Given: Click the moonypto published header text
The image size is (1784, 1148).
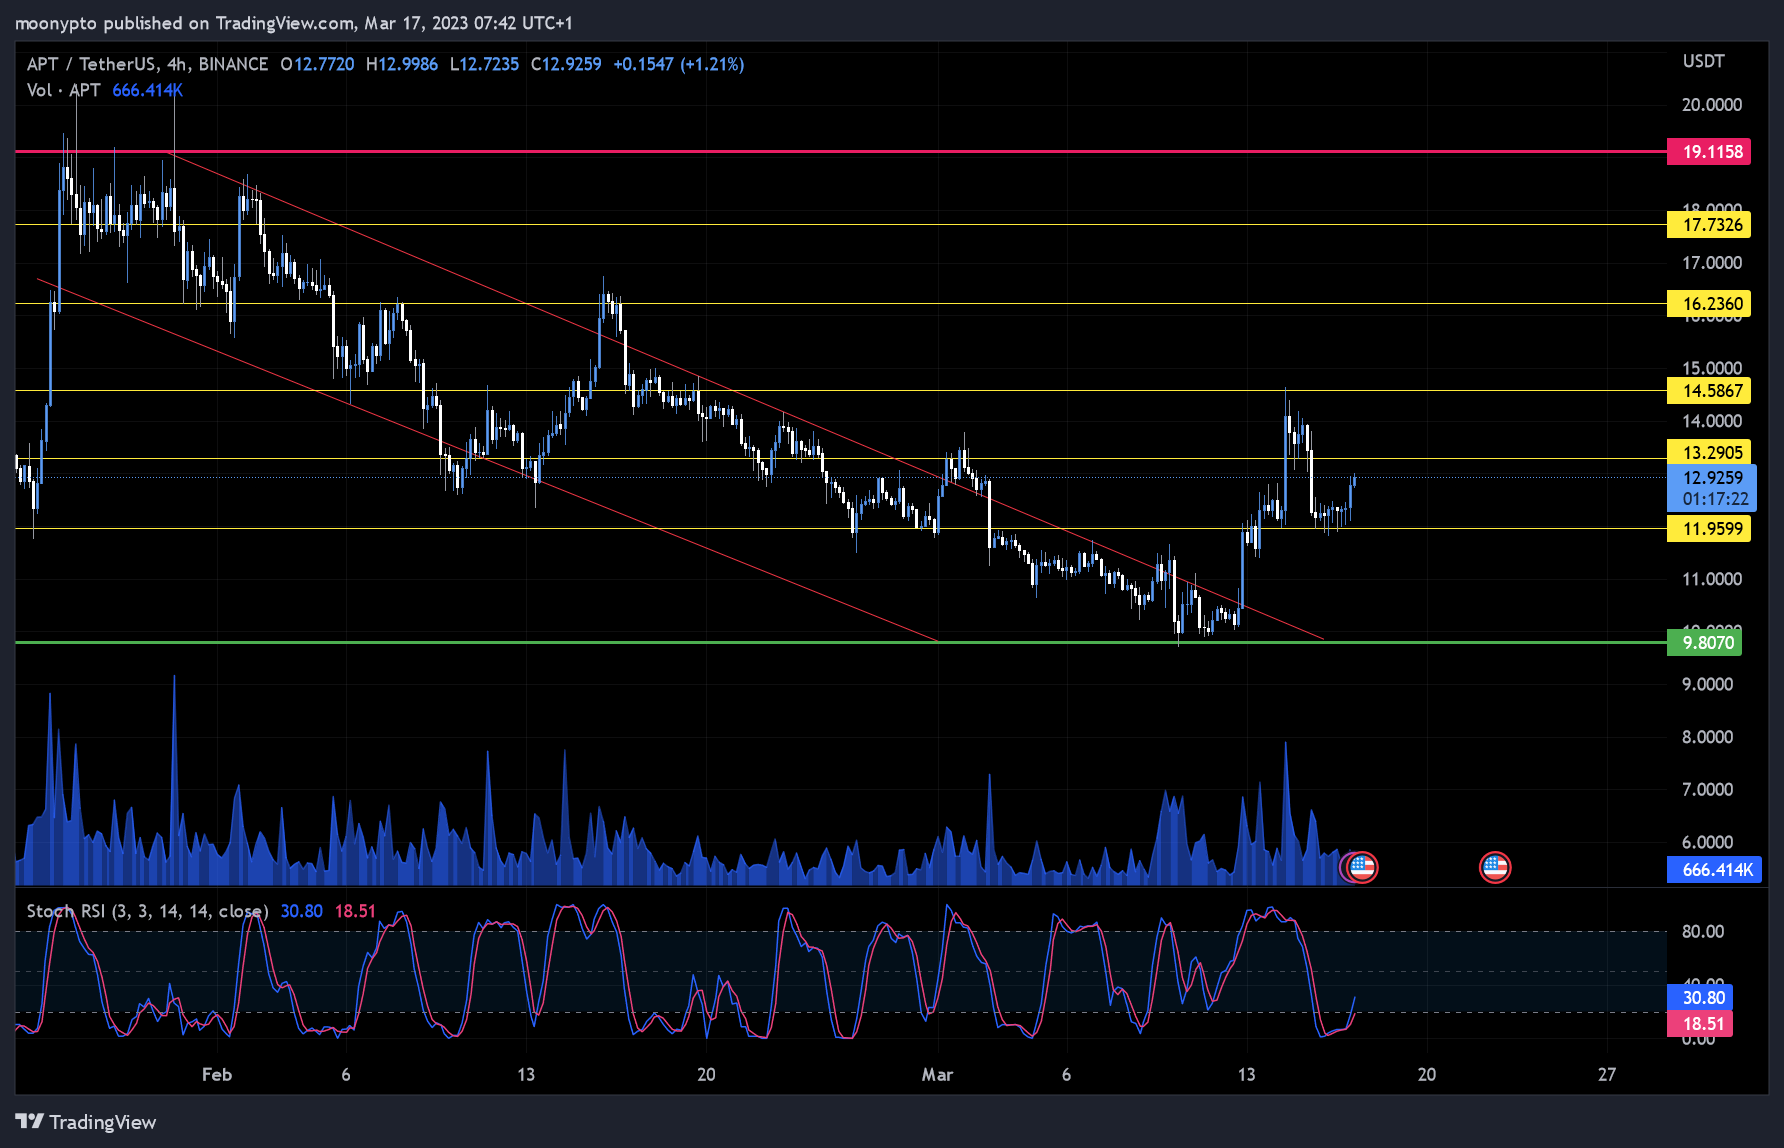Looking at the screenshot, I should point(294,23).
